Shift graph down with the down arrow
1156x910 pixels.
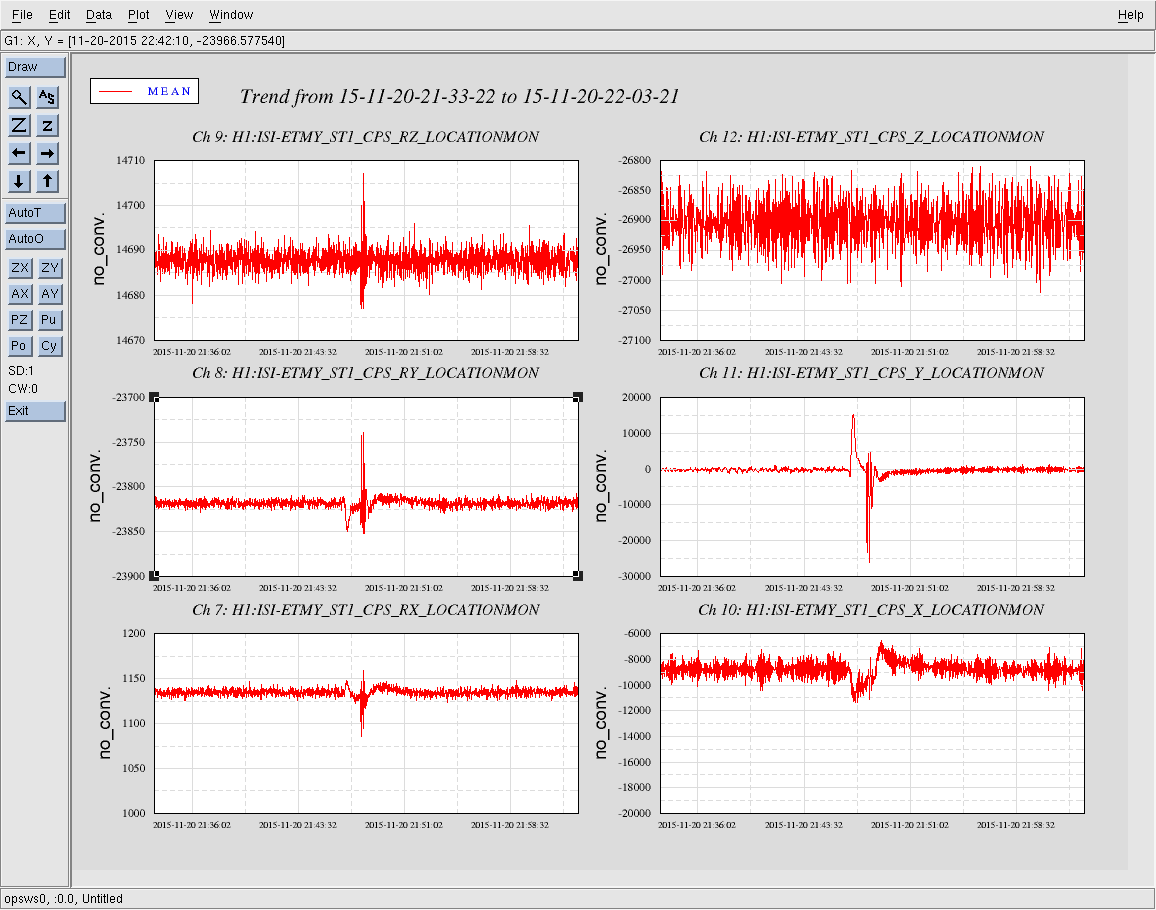(x=19, y=181)
